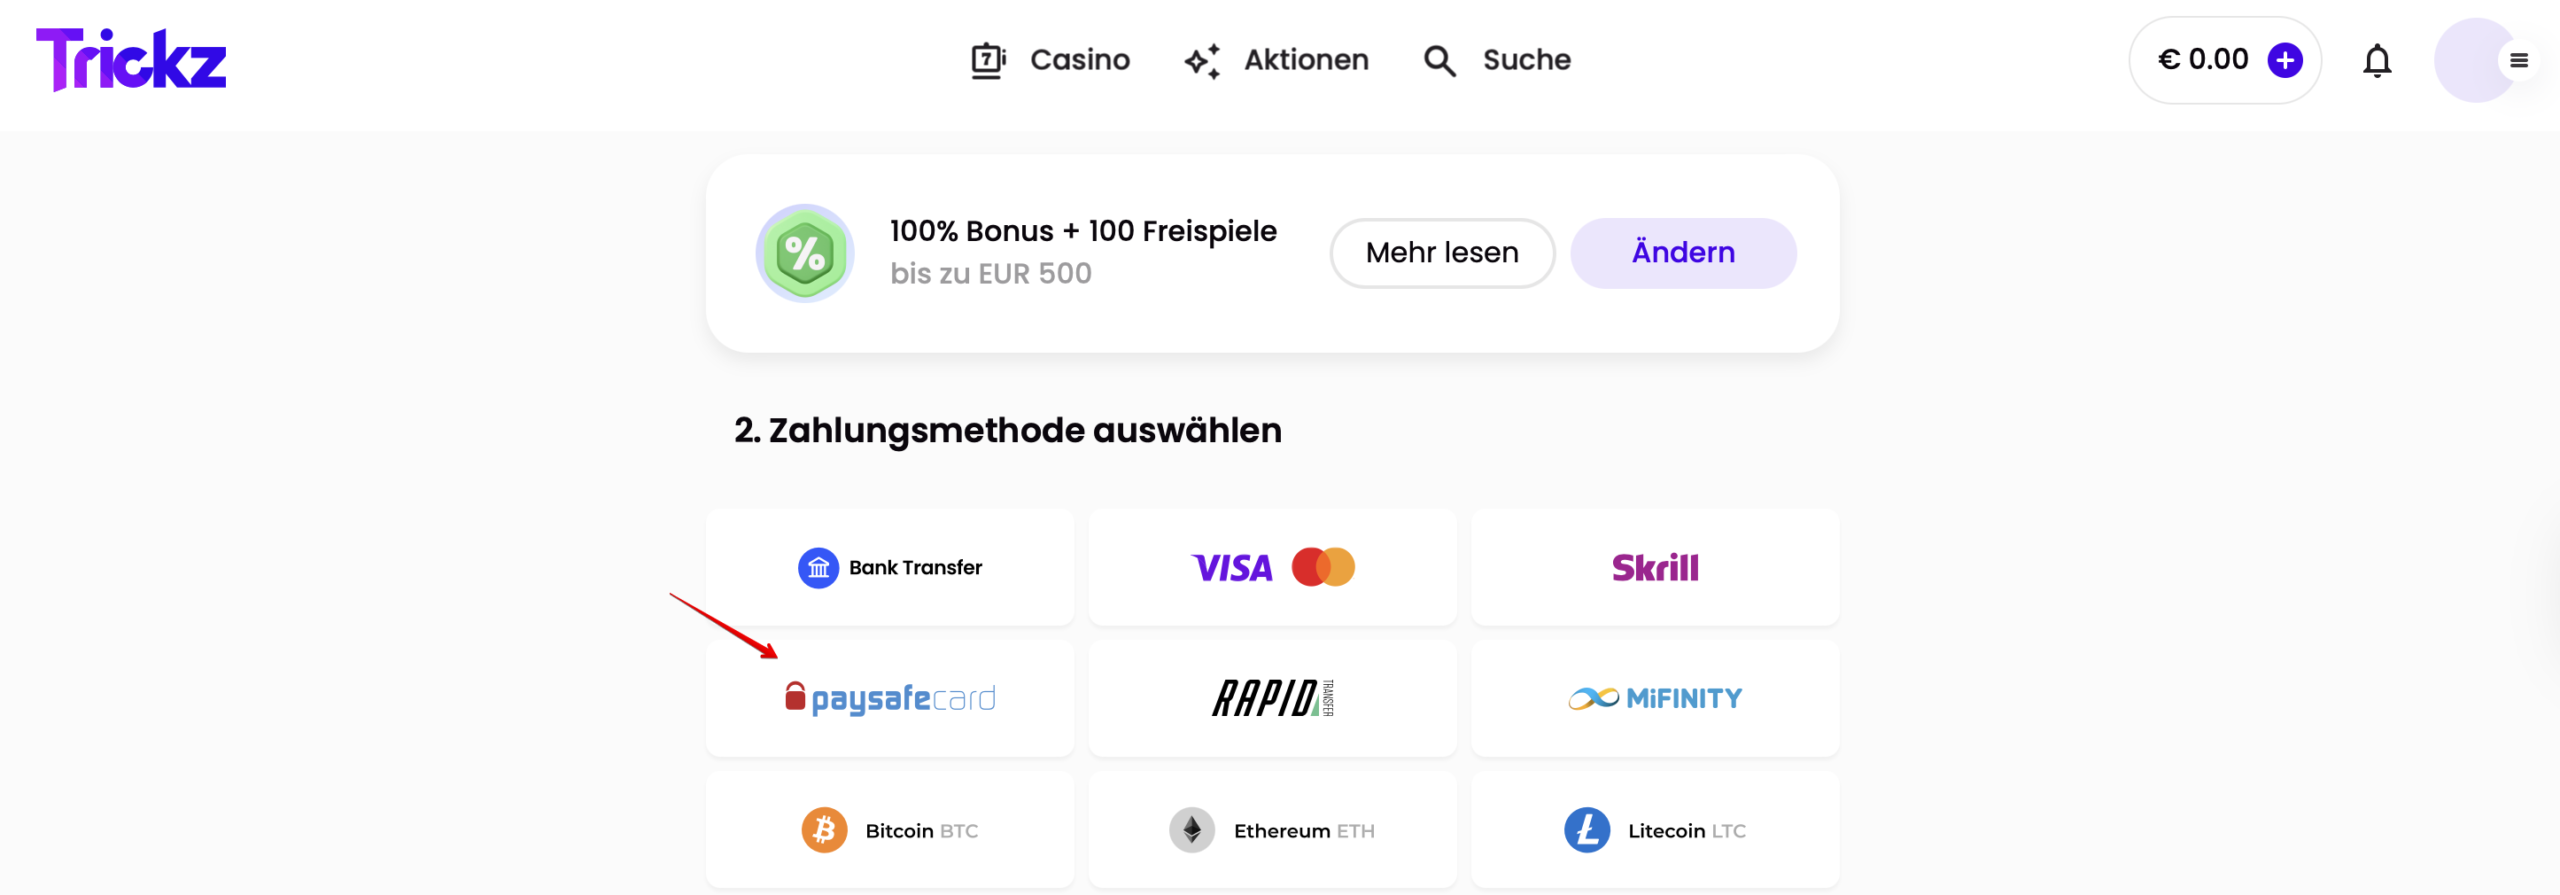Choose Skrill as payment method
This screenshot has width=2560, height=895.
click(x=1655, y=567)
